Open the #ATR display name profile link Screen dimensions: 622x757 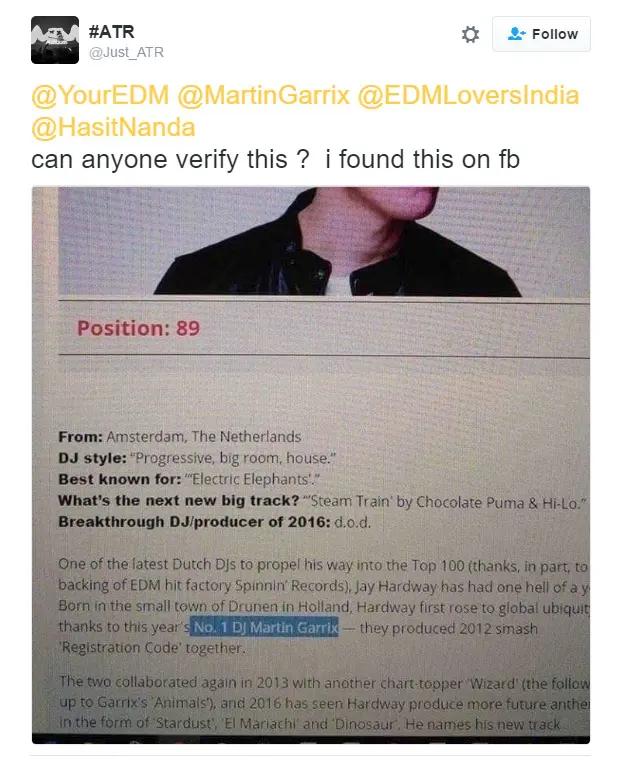click(x=112, y=32)
